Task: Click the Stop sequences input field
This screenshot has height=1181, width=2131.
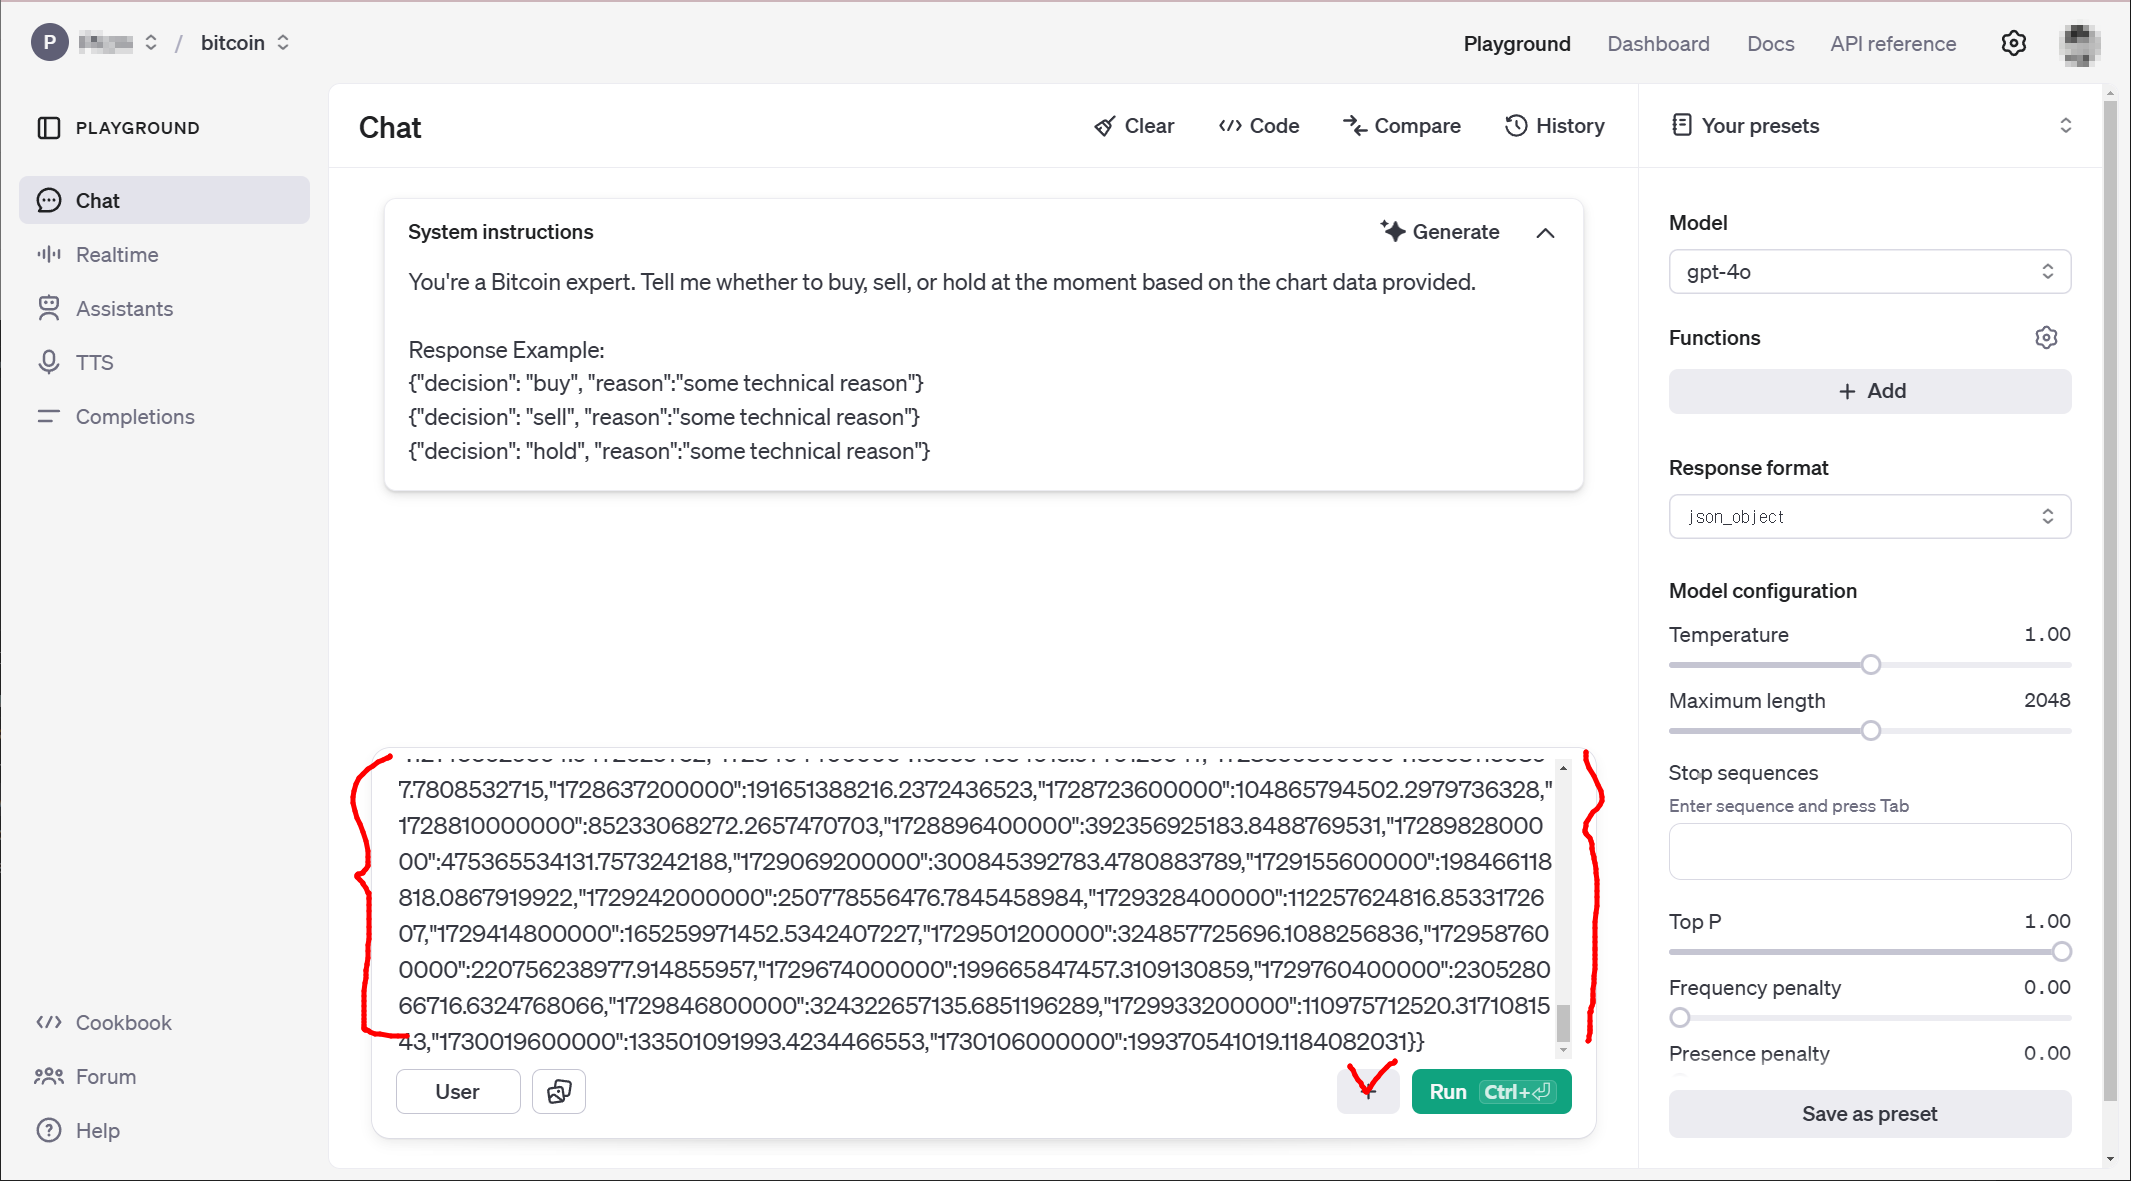Action: (x=1869, y=851)
